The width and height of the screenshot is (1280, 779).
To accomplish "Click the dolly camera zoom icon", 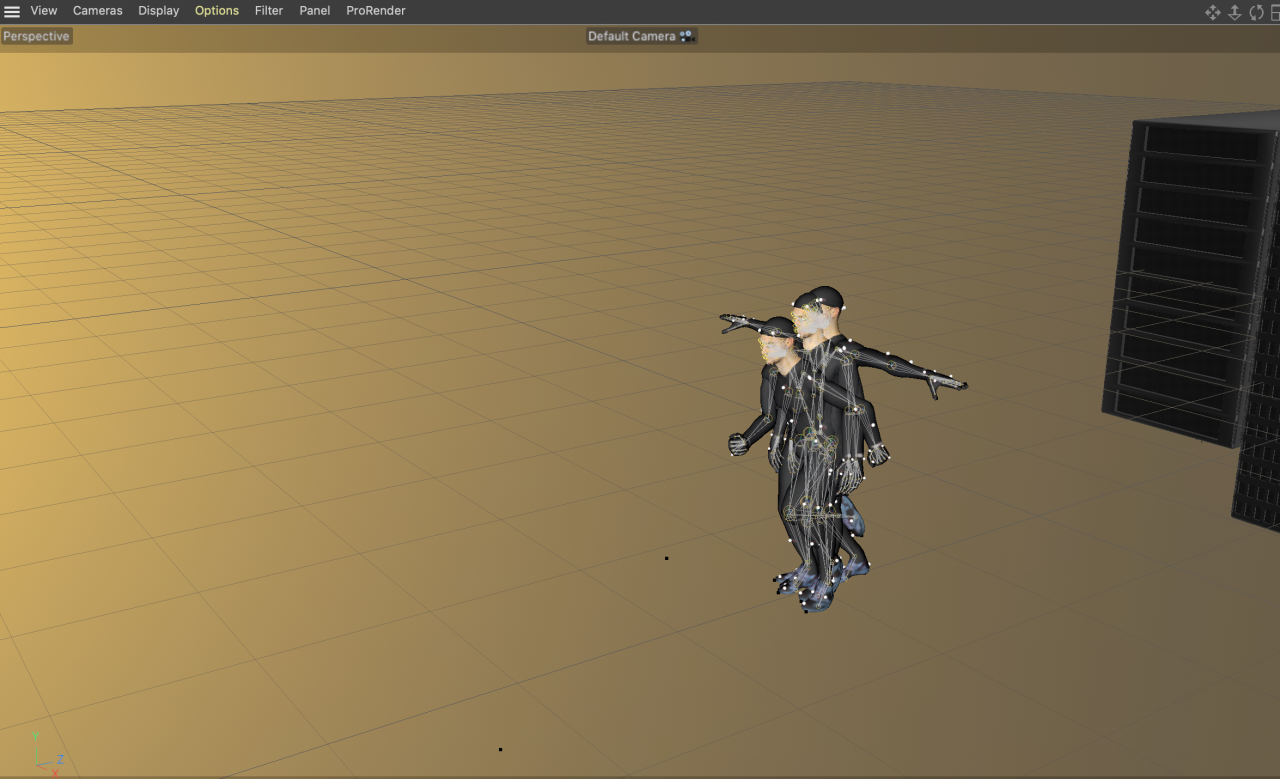I will 1234,12.
